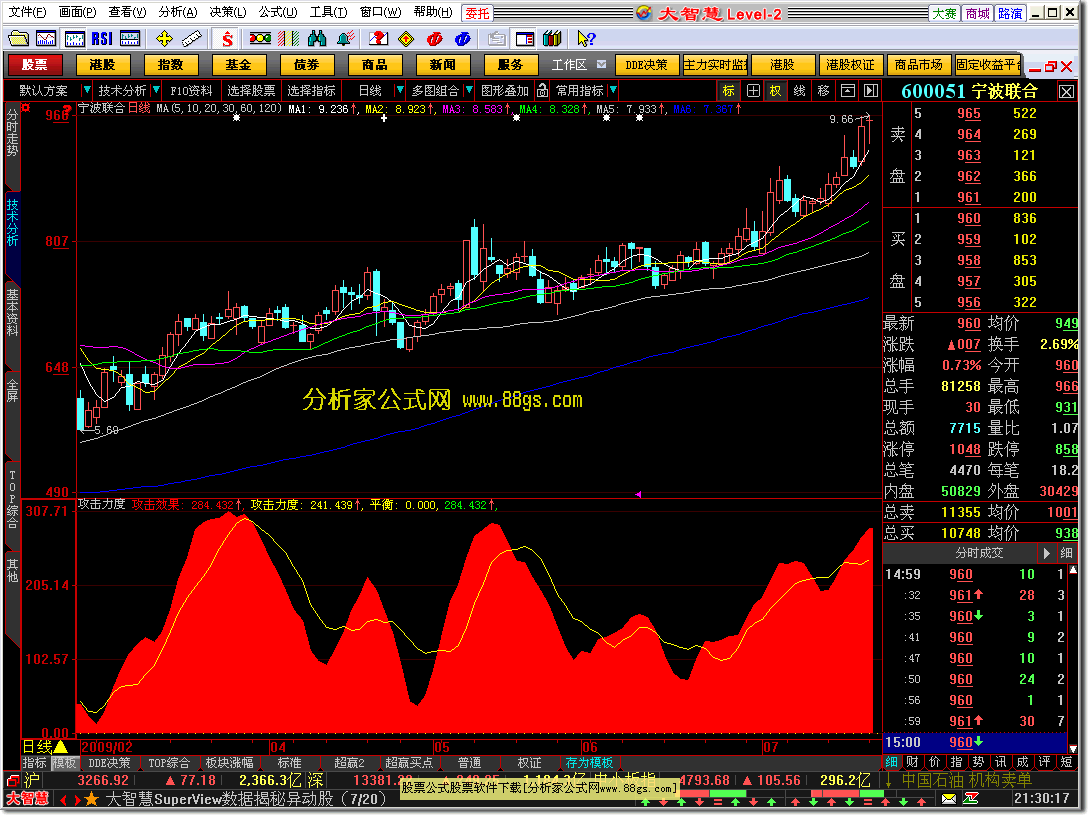
Task: Close the 600051 quote panel X icon
Action: [x=1067, y=91]
